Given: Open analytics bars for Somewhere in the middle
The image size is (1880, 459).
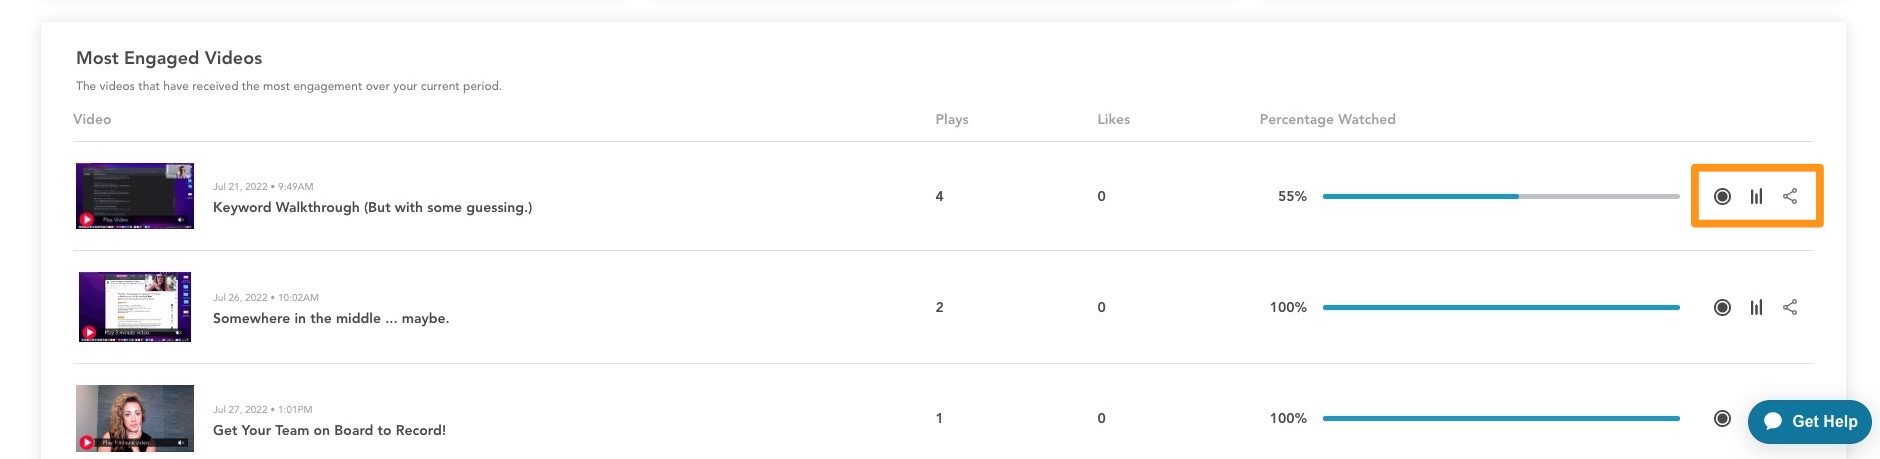Looking at the screenshot, I should tap(1756, 307).
